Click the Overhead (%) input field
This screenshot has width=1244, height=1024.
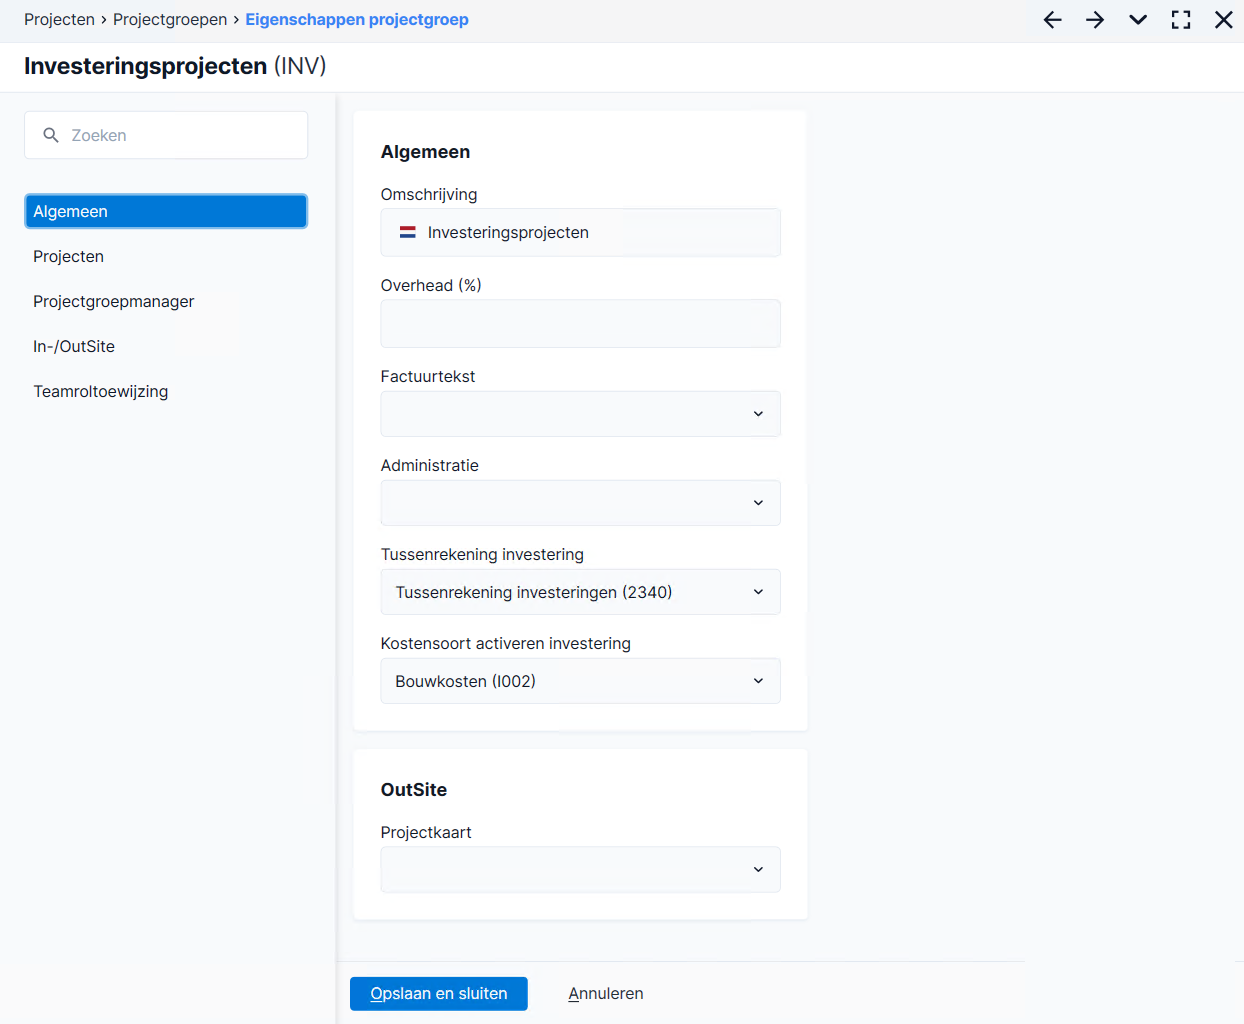coord(580,324)
